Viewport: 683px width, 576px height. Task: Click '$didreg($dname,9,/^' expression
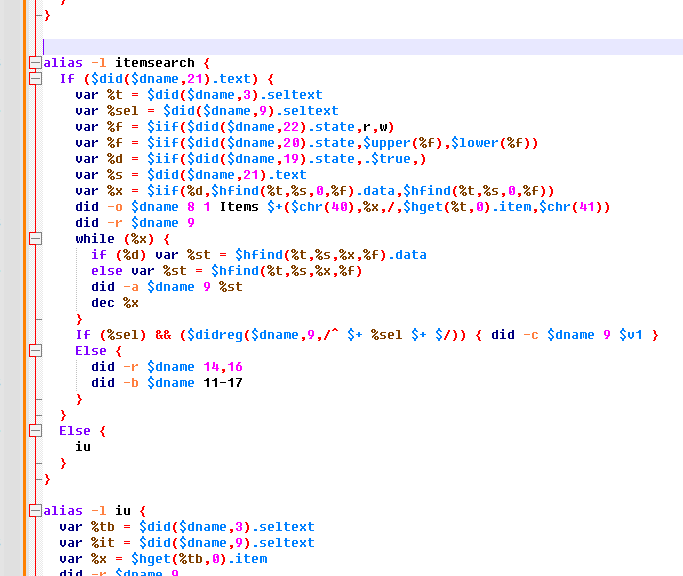point(263,335)
